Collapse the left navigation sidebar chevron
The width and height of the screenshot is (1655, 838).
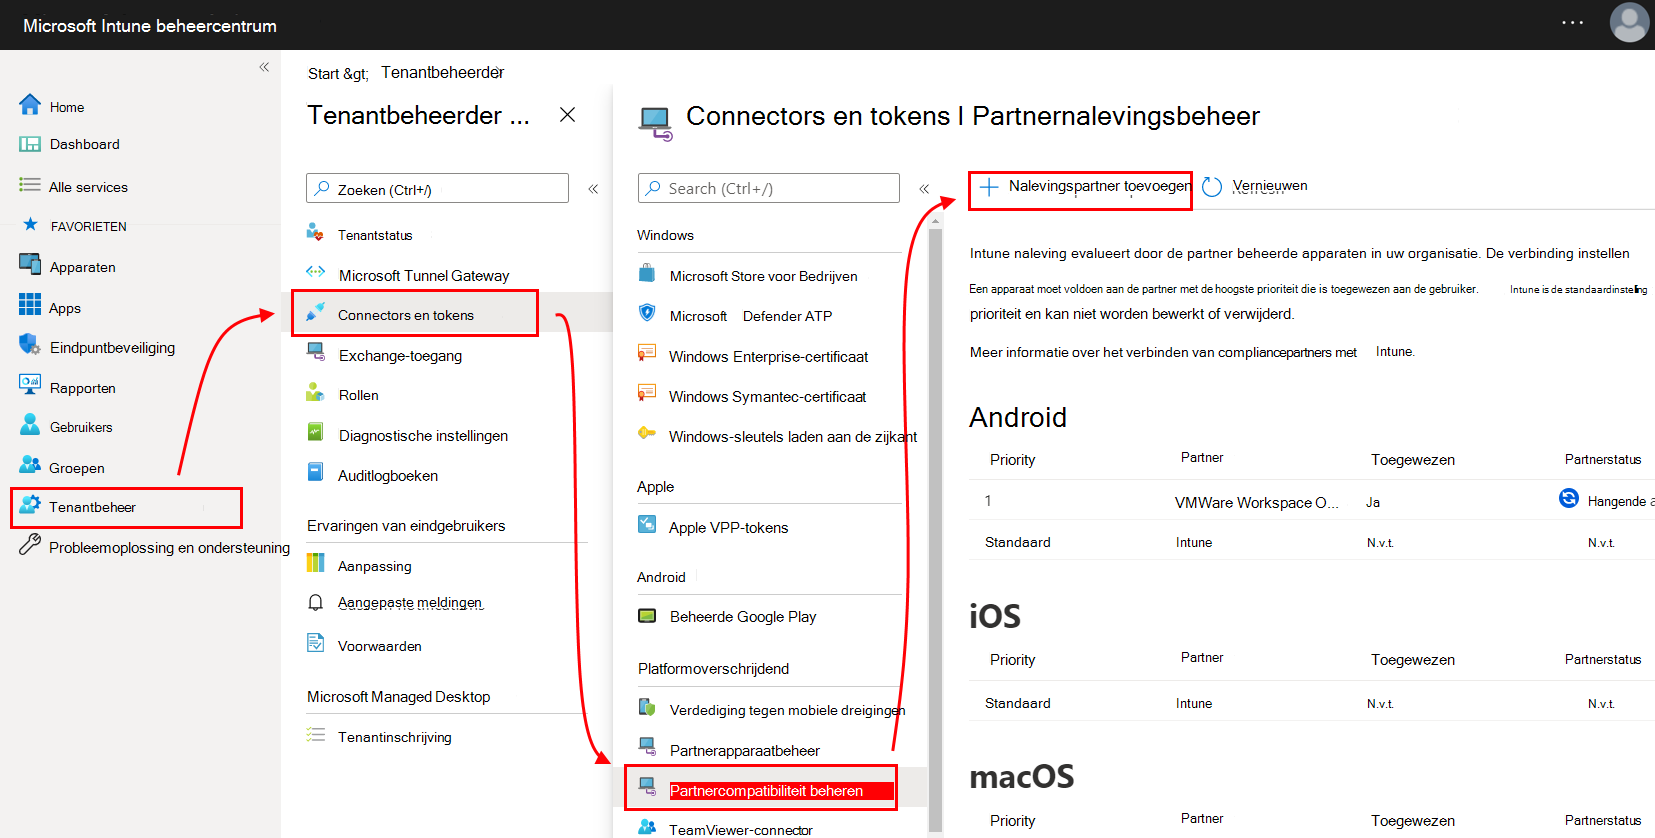click(264, 67)
